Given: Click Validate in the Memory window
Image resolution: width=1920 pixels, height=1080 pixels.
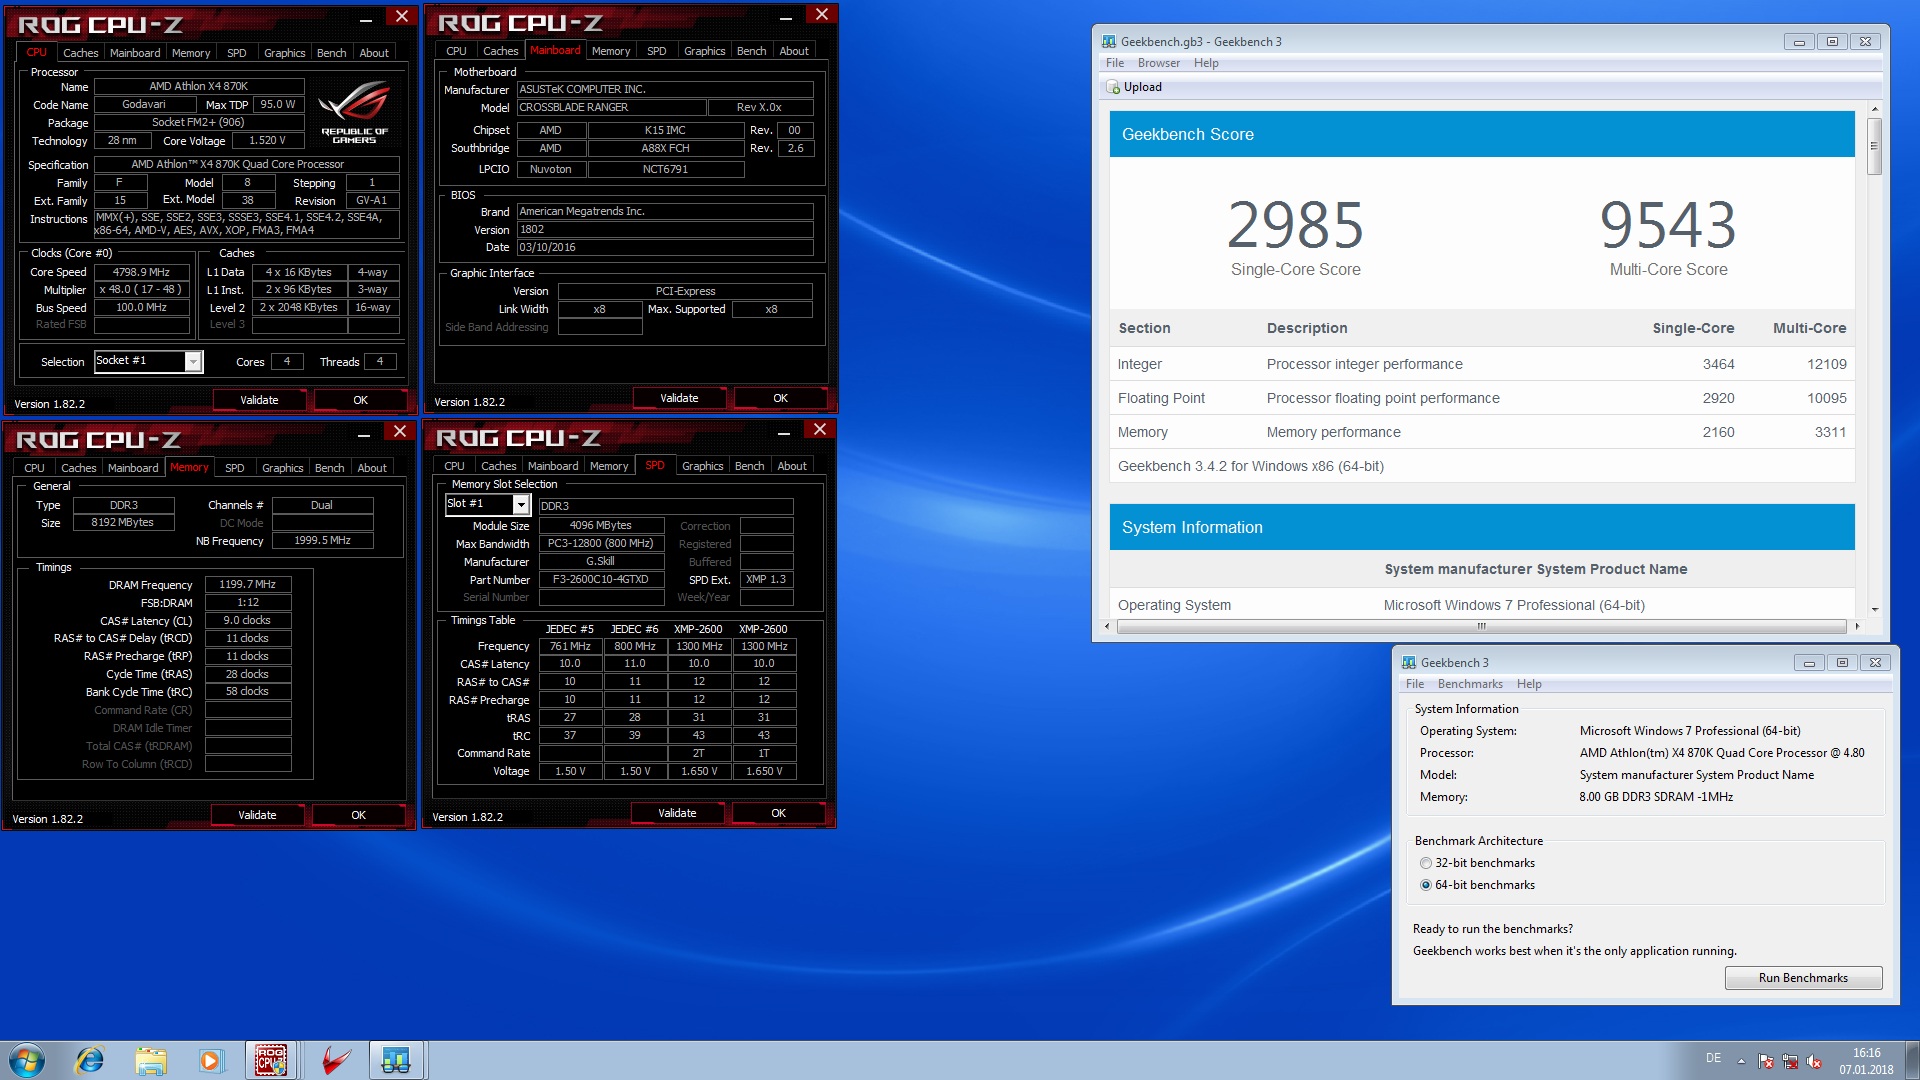Looking at the screenshot, I should point(257,815).
